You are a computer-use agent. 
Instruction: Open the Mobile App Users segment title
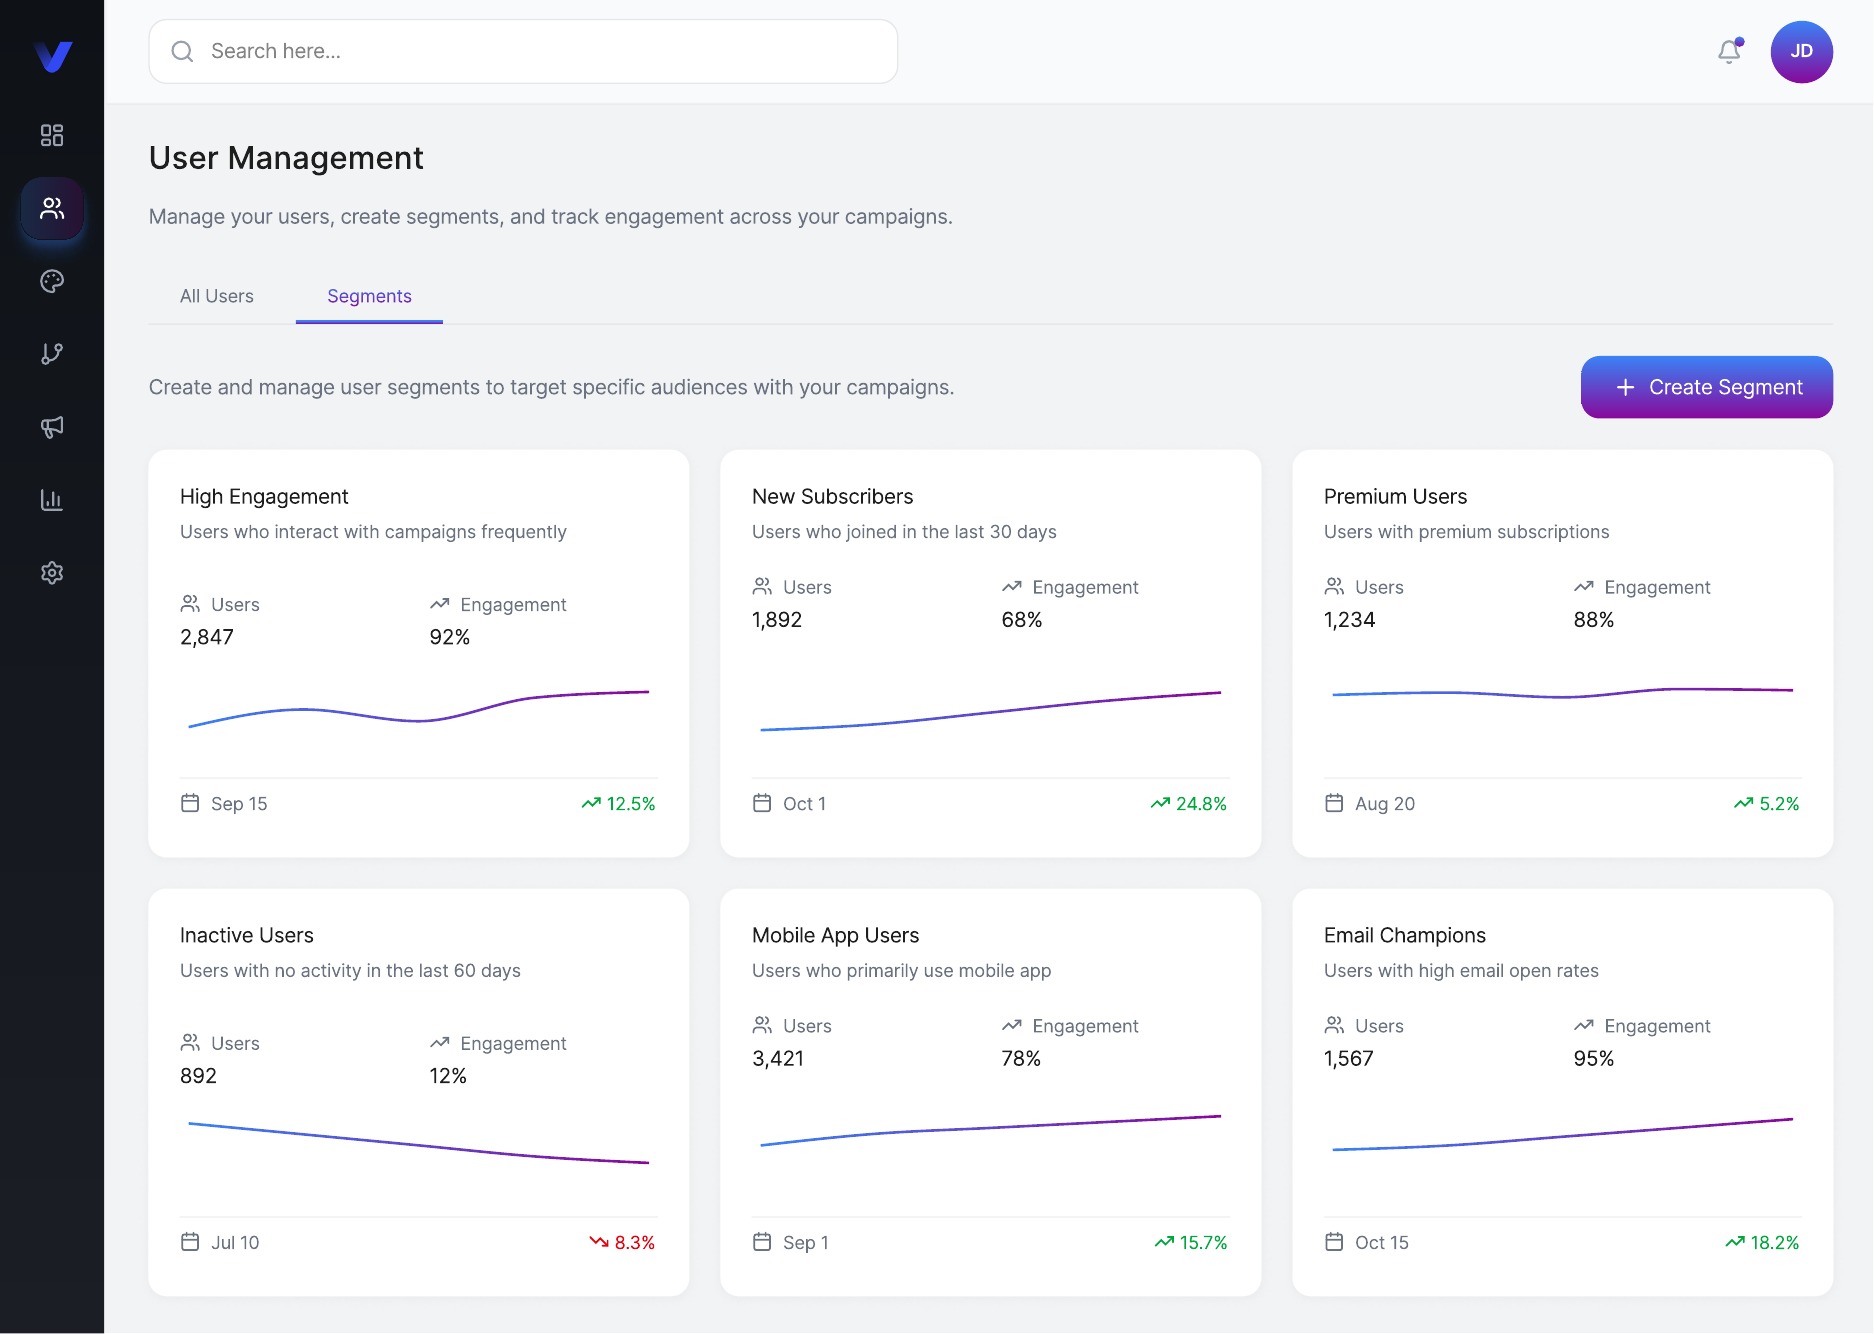point(835,936)
